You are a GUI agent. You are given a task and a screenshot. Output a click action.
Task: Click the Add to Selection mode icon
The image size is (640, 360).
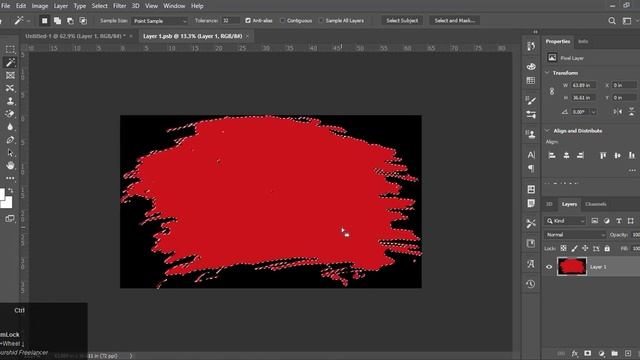pos(58,20)
